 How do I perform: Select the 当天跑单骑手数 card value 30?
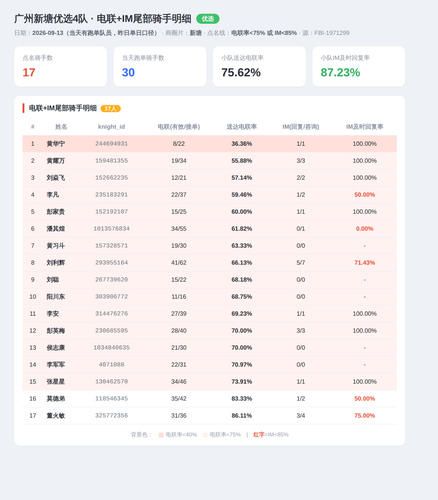[128, 72]
